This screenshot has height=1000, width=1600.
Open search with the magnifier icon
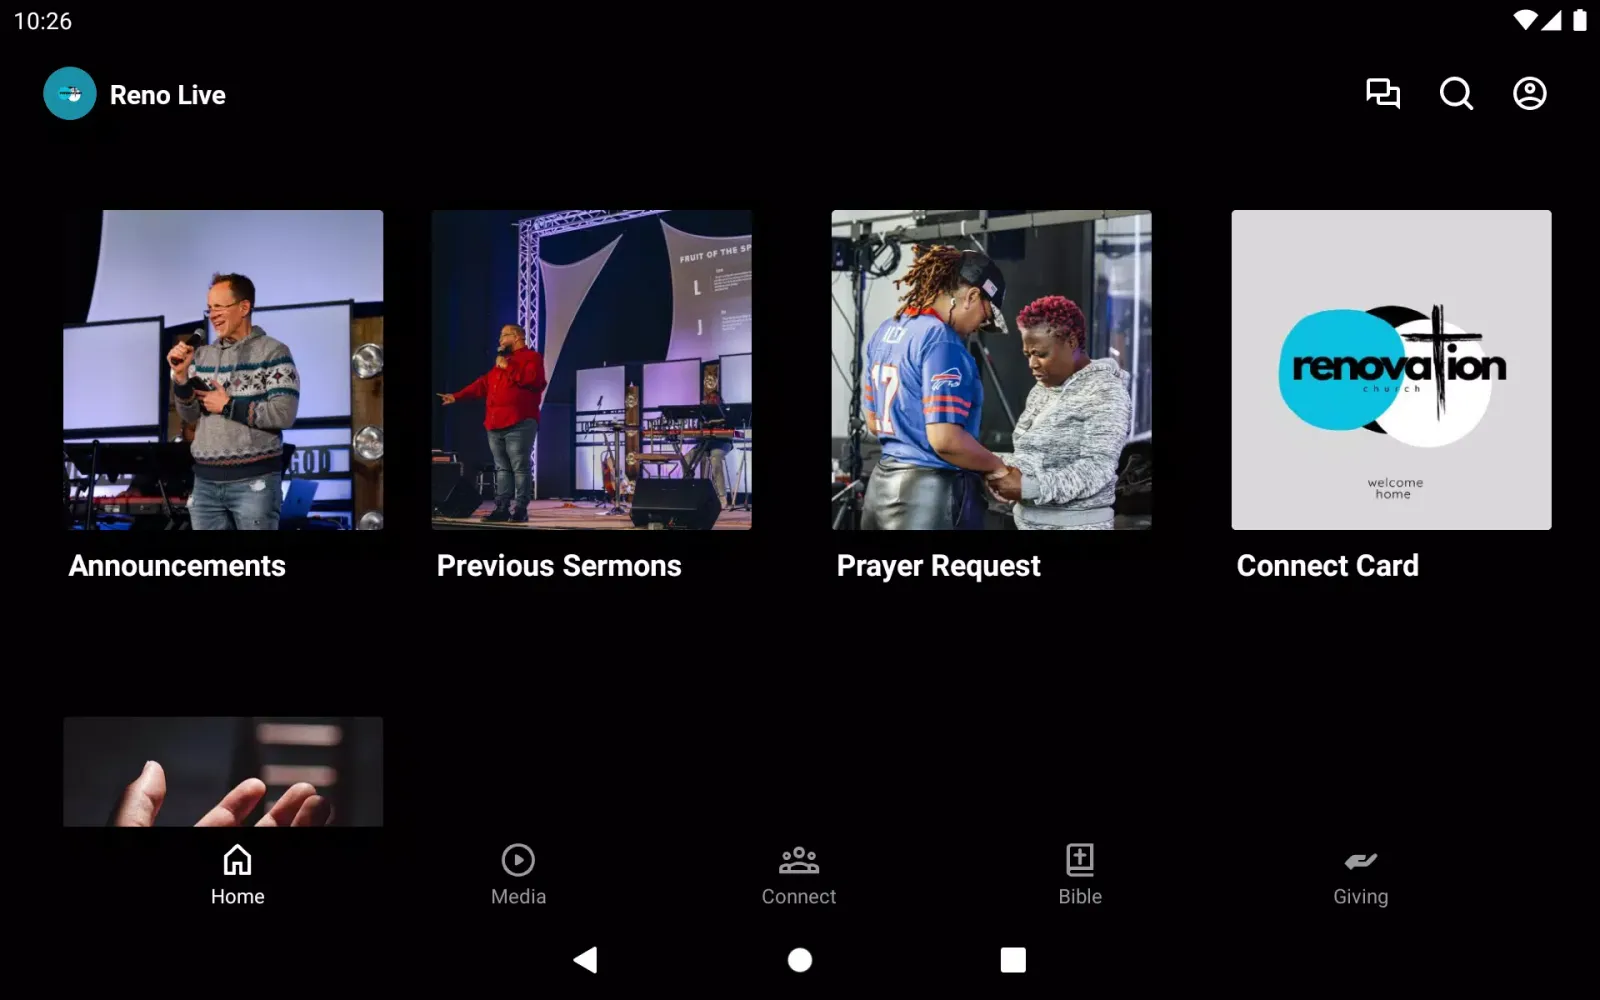[x=1456, y=94]
